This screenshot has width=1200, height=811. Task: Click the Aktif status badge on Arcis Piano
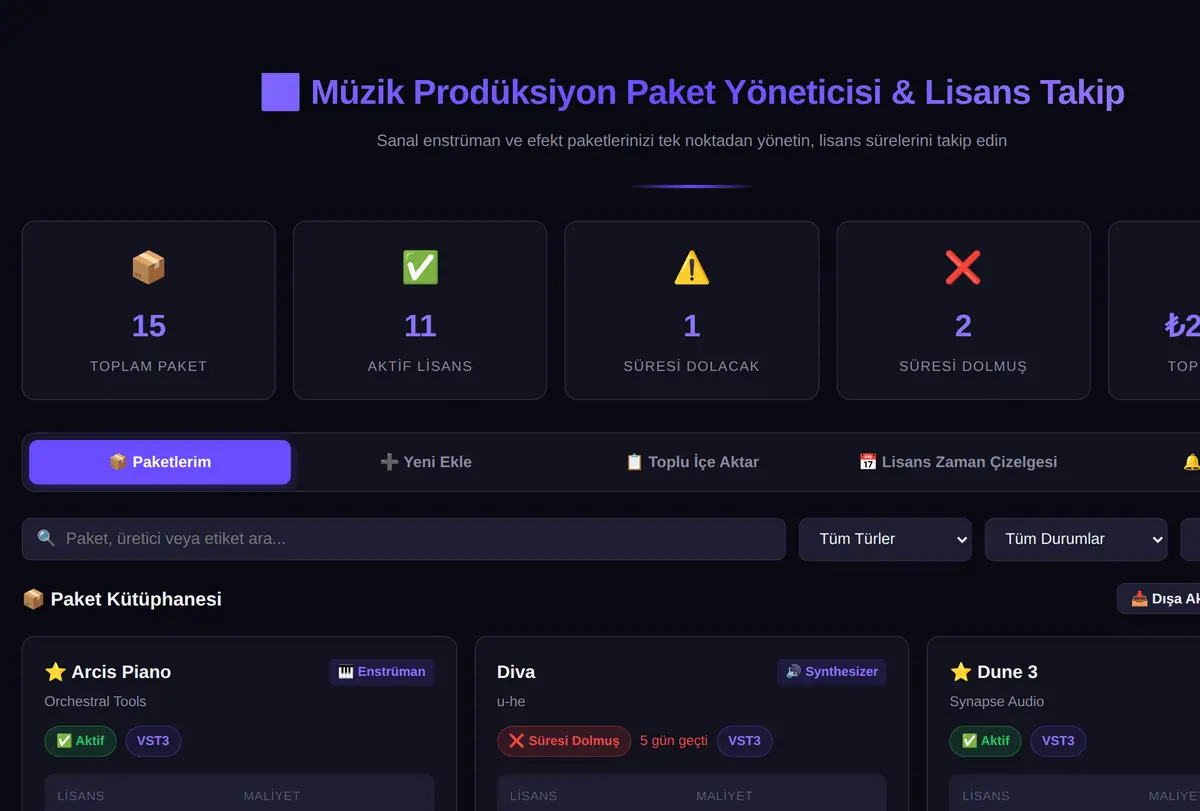pyautogui.click(x=81, y=741)
